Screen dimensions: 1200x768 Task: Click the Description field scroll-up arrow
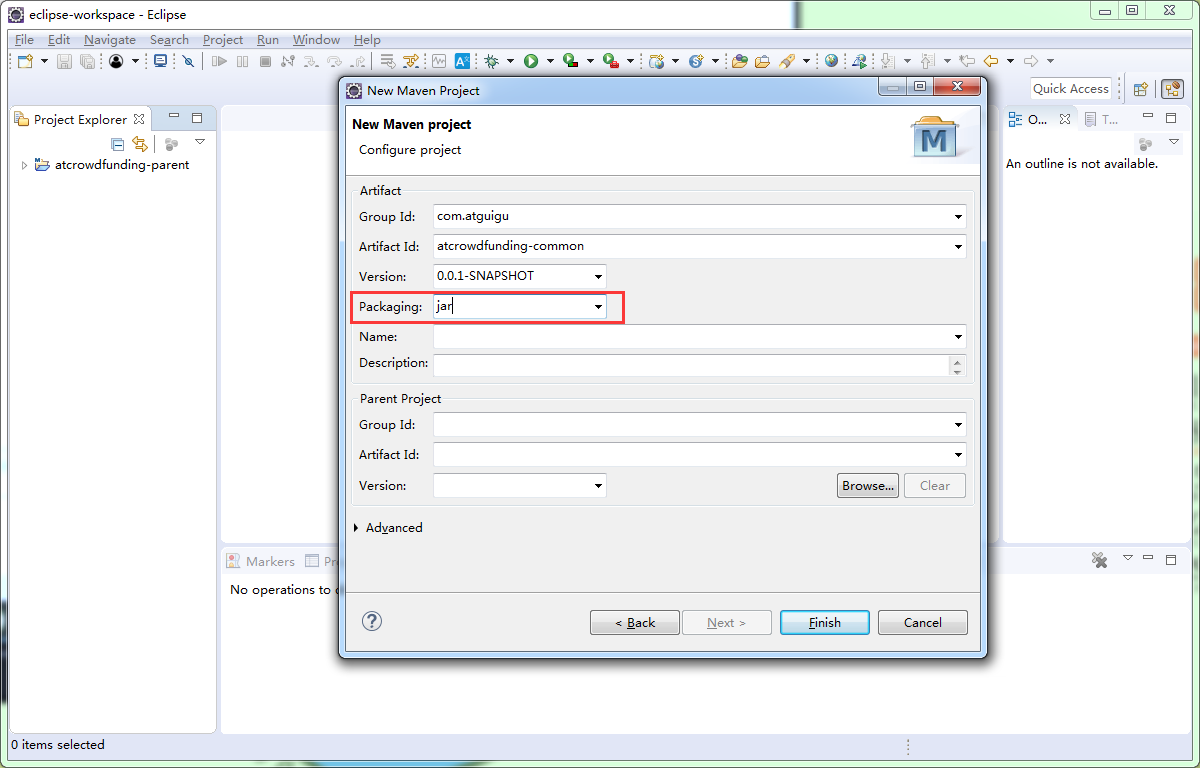958,361
